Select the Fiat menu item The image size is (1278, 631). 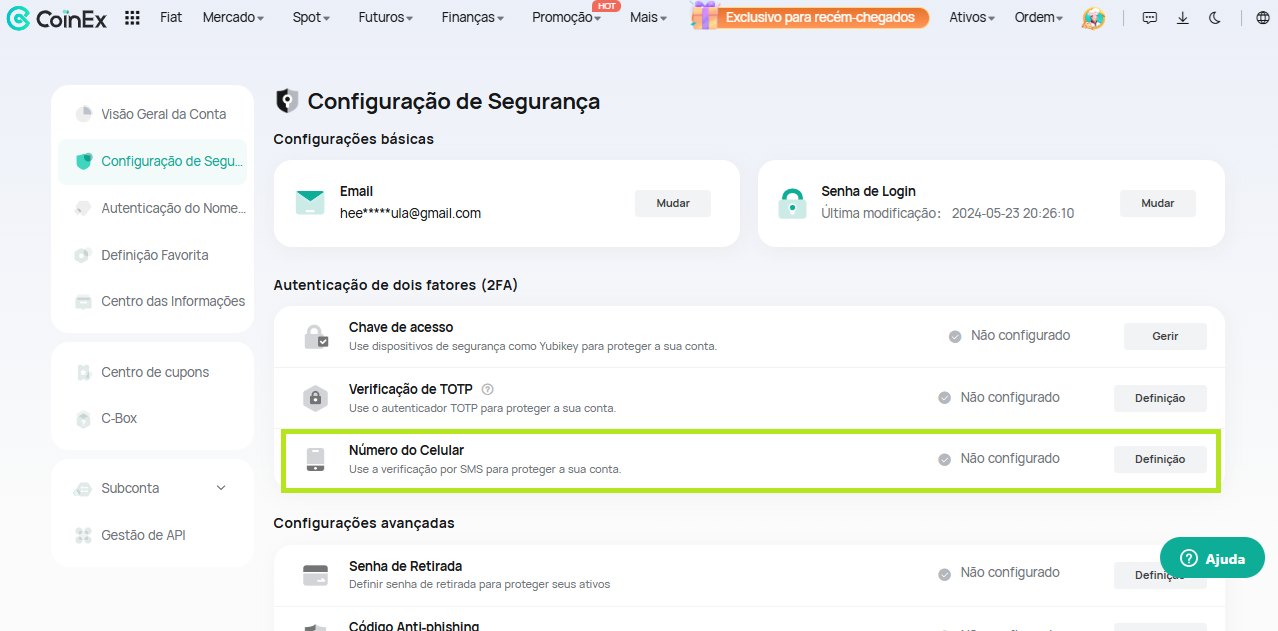pyautogui.click(x=171, y=18)
